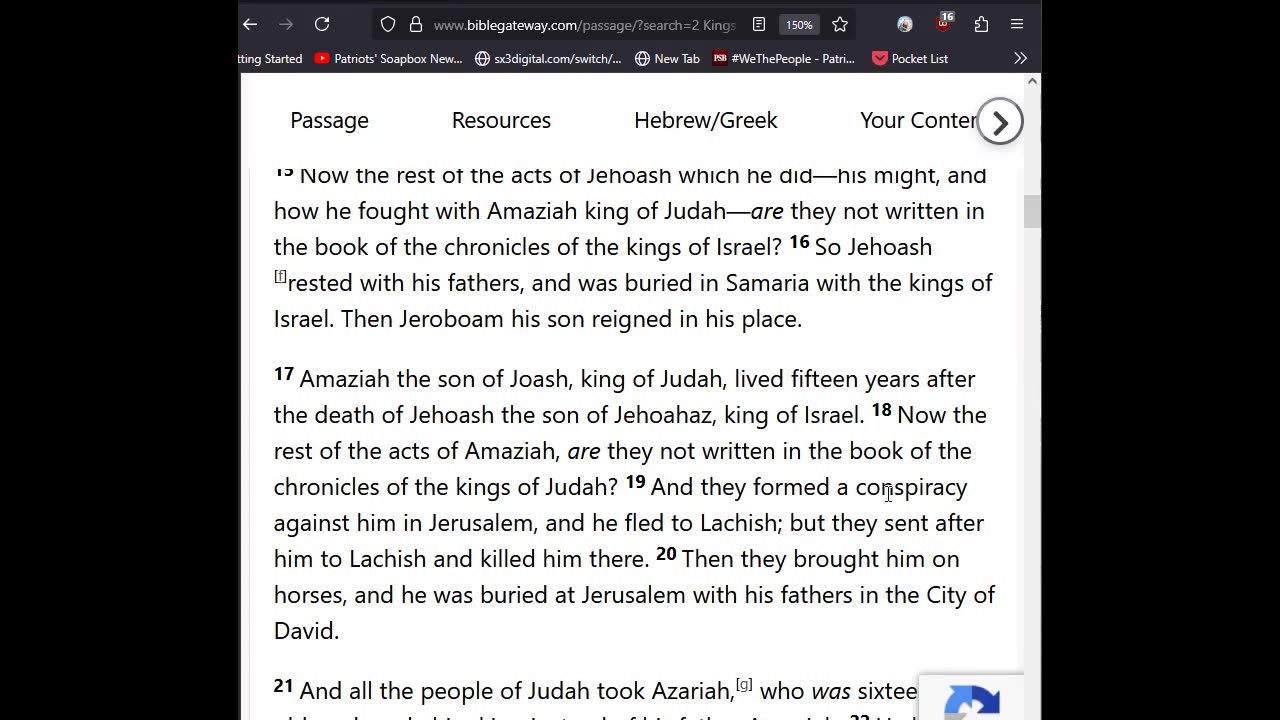Reset the 150% zoom level
Viewport: 1280px width, 720px height.
[798, 24]
